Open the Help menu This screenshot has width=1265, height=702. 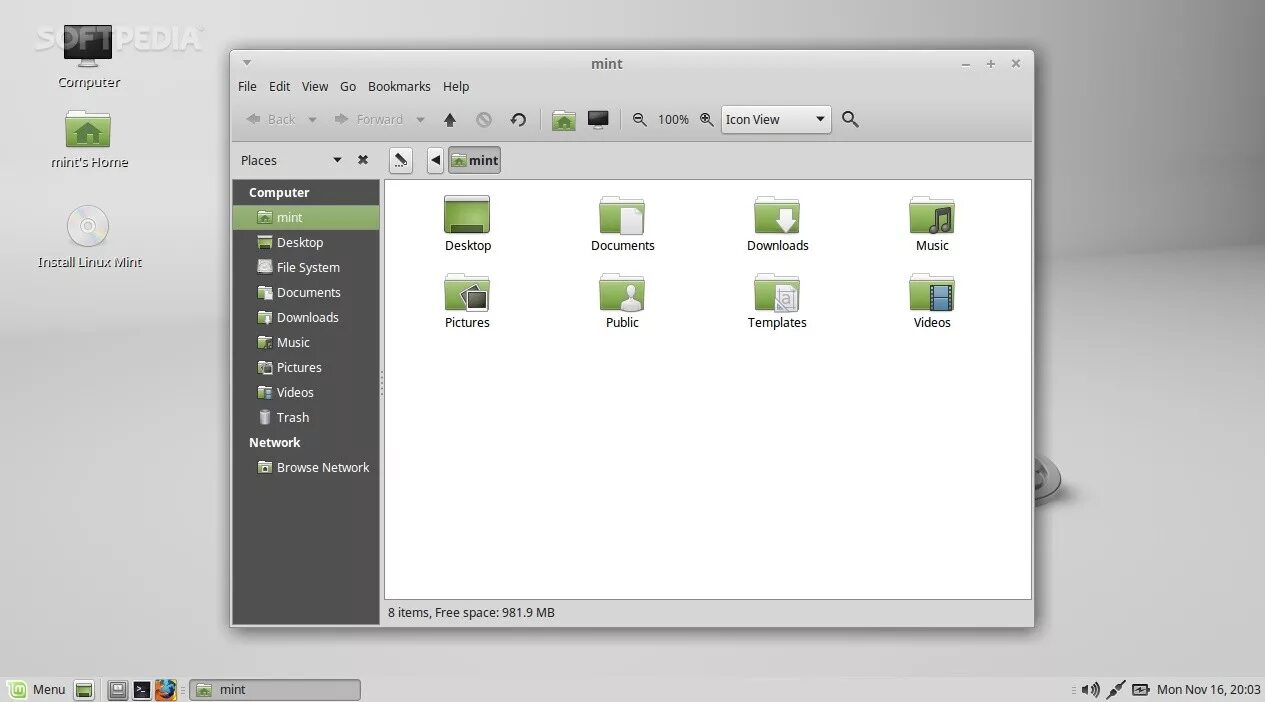click(456, 87)
